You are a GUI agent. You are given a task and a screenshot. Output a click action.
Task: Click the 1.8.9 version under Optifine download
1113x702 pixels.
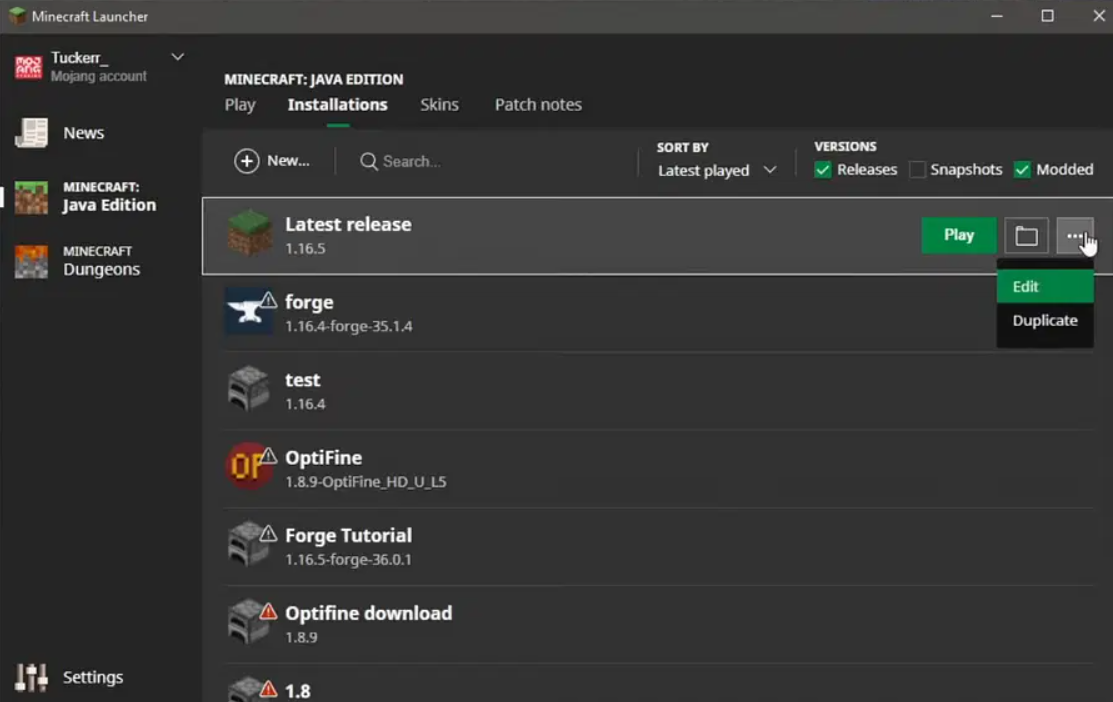[x=302, y=637]
